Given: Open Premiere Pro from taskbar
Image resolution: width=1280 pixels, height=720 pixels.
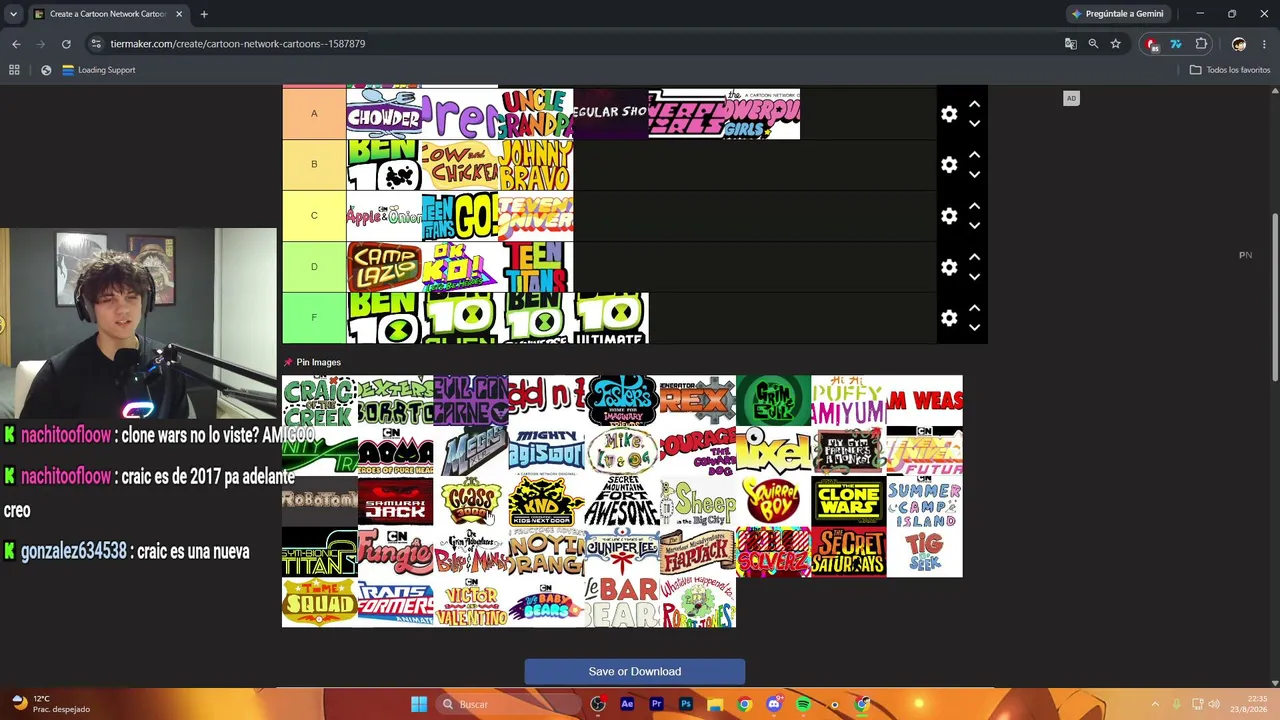Looking at the screenshot, I should [656, 704].
